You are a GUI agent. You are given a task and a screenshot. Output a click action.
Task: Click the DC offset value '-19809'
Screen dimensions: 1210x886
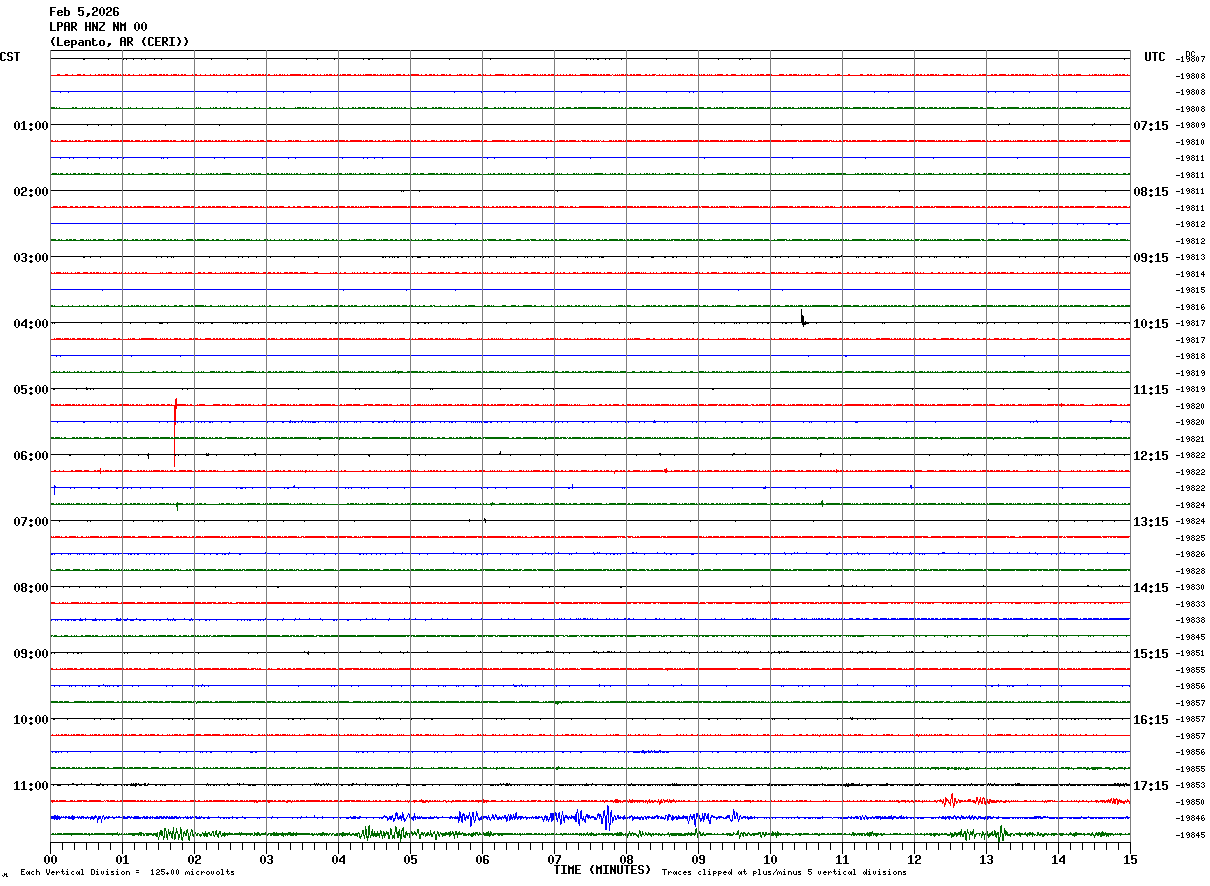(x=1191, y=126)
